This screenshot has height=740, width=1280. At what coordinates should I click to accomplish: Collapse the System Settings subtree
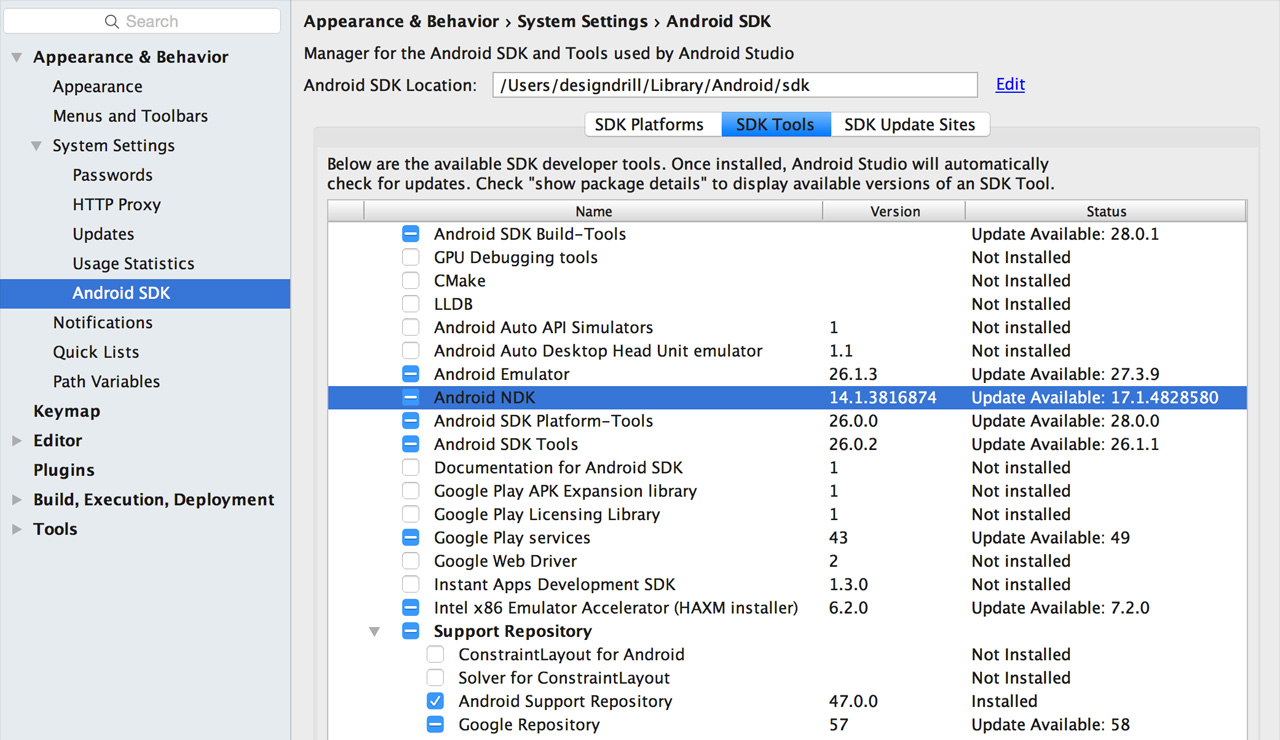(37, 146)
